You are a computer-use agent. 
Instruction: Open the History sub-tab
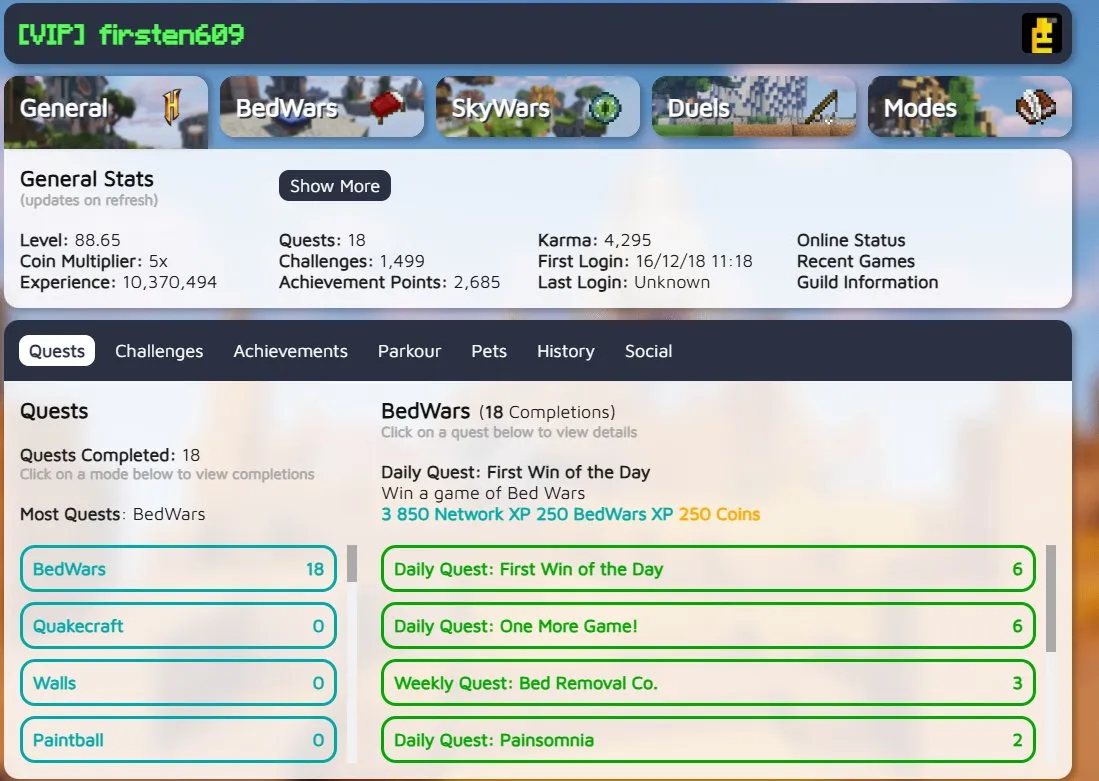click(566, 351)
